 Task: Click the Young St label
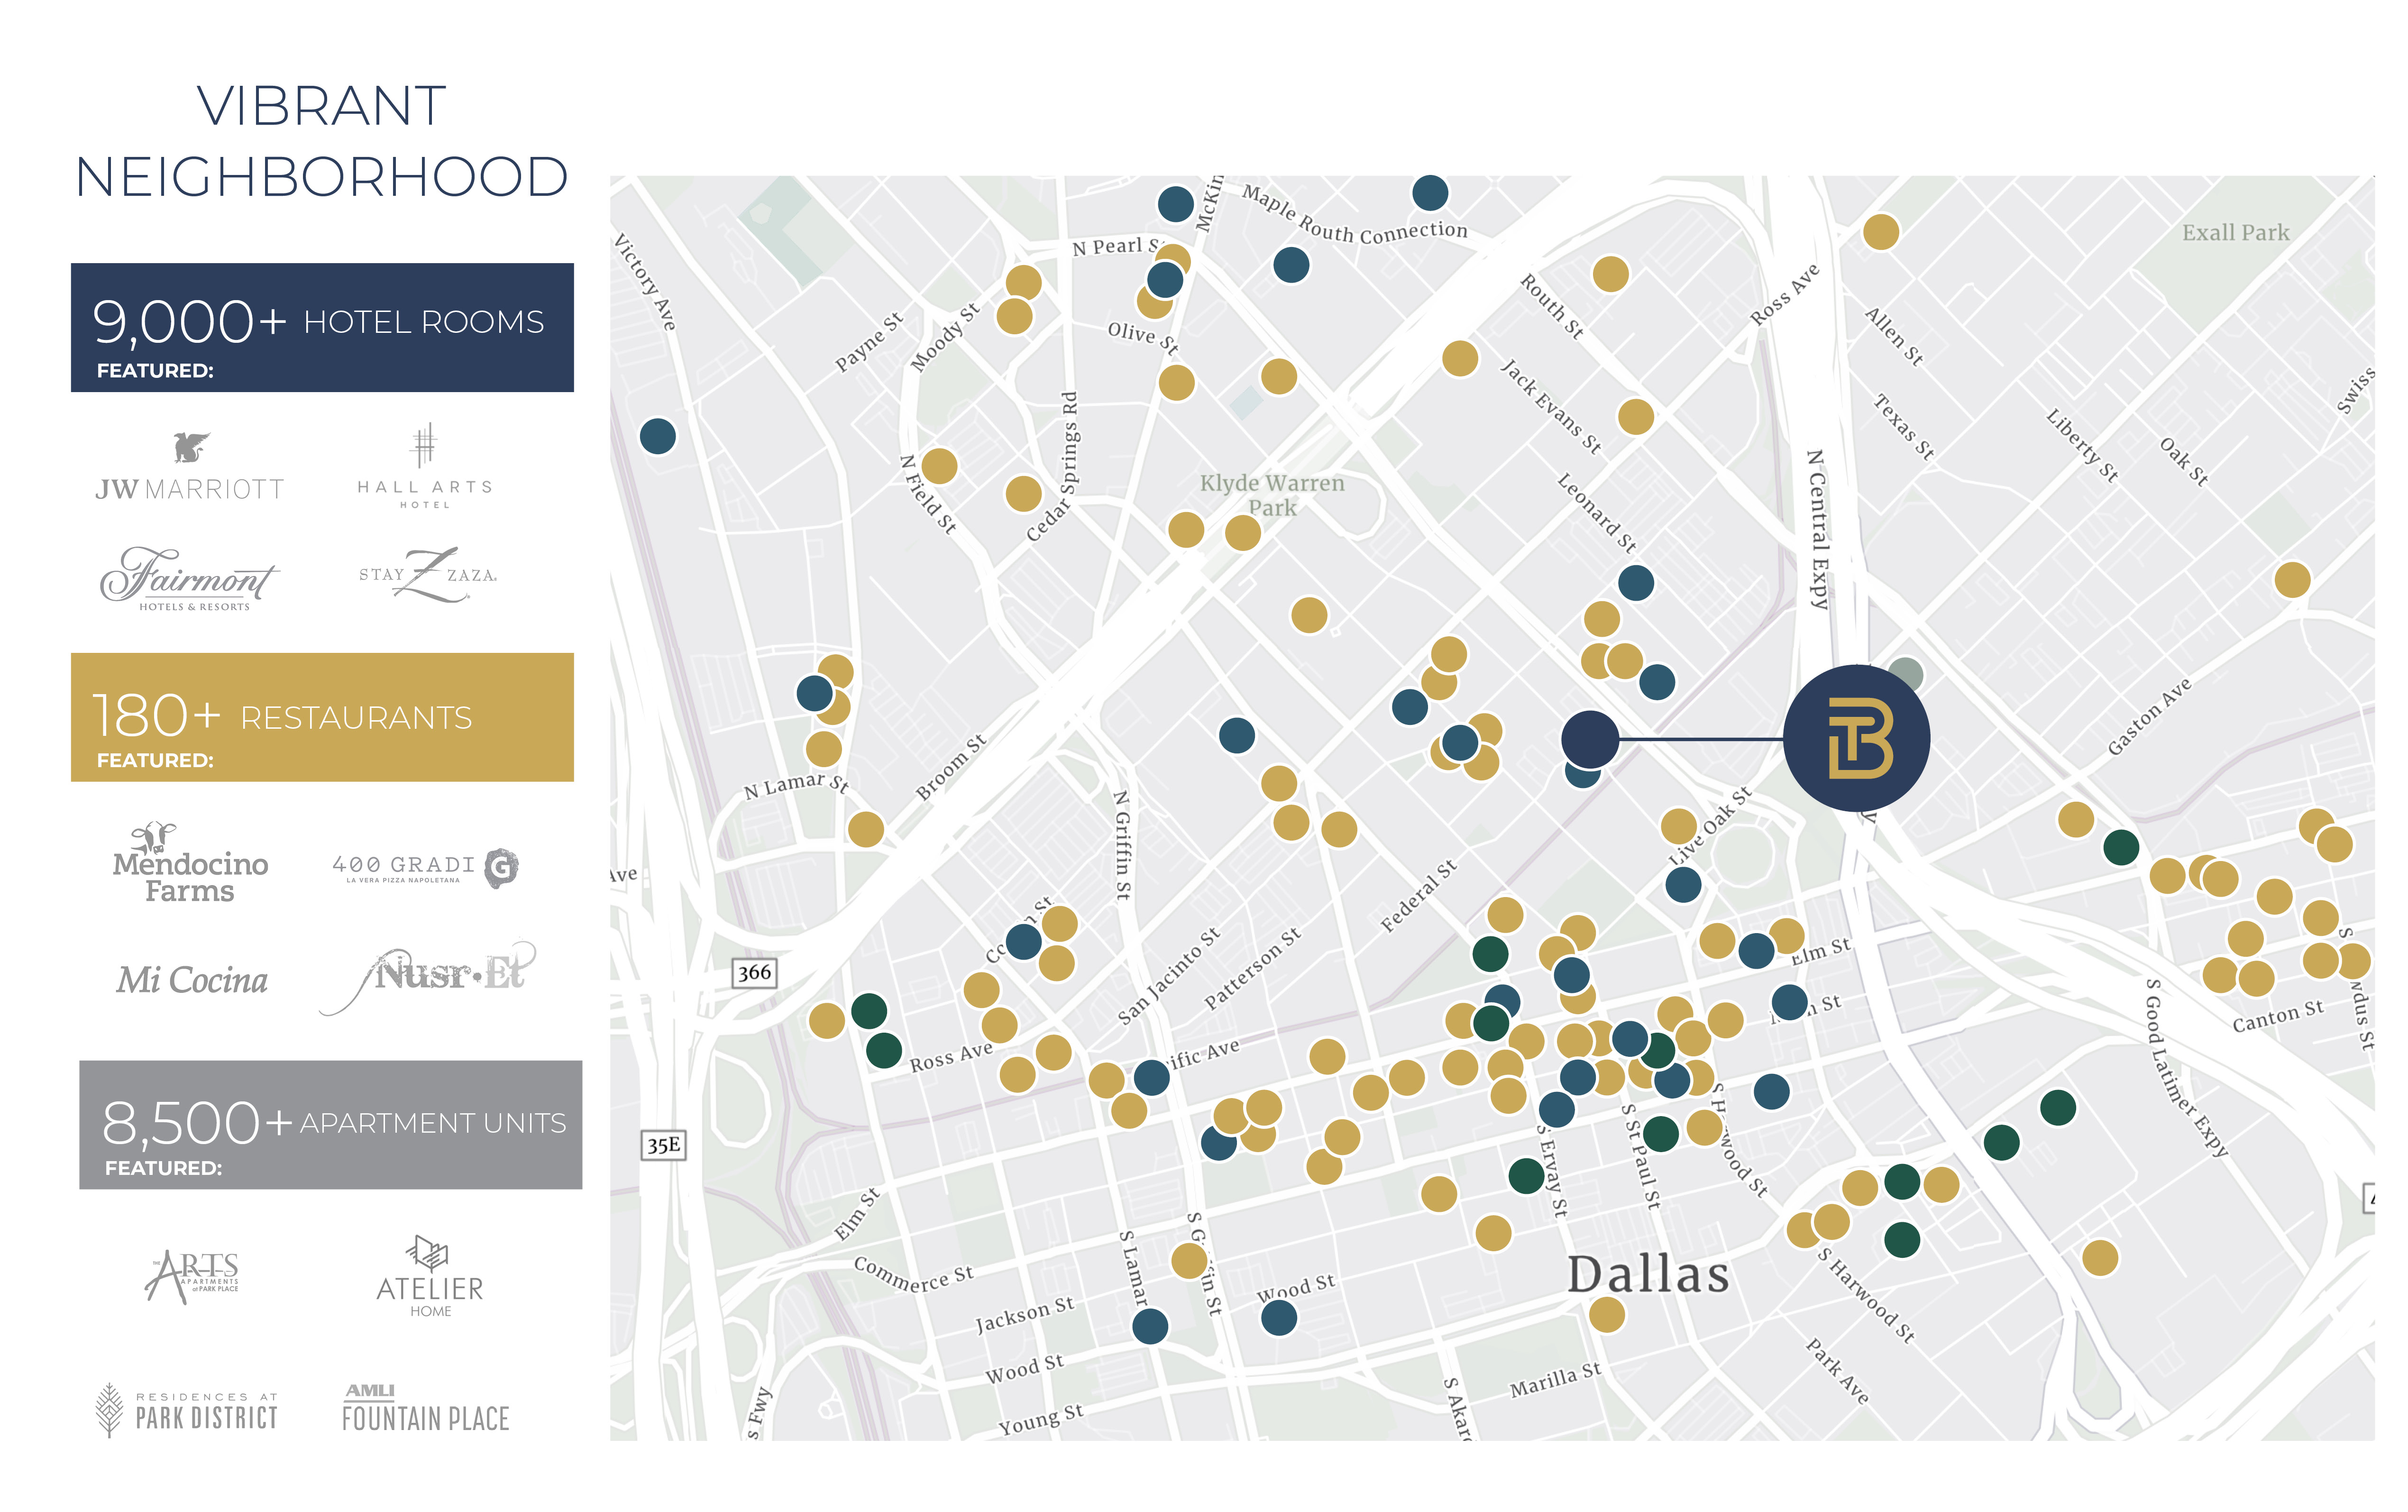(1041, 1419)
